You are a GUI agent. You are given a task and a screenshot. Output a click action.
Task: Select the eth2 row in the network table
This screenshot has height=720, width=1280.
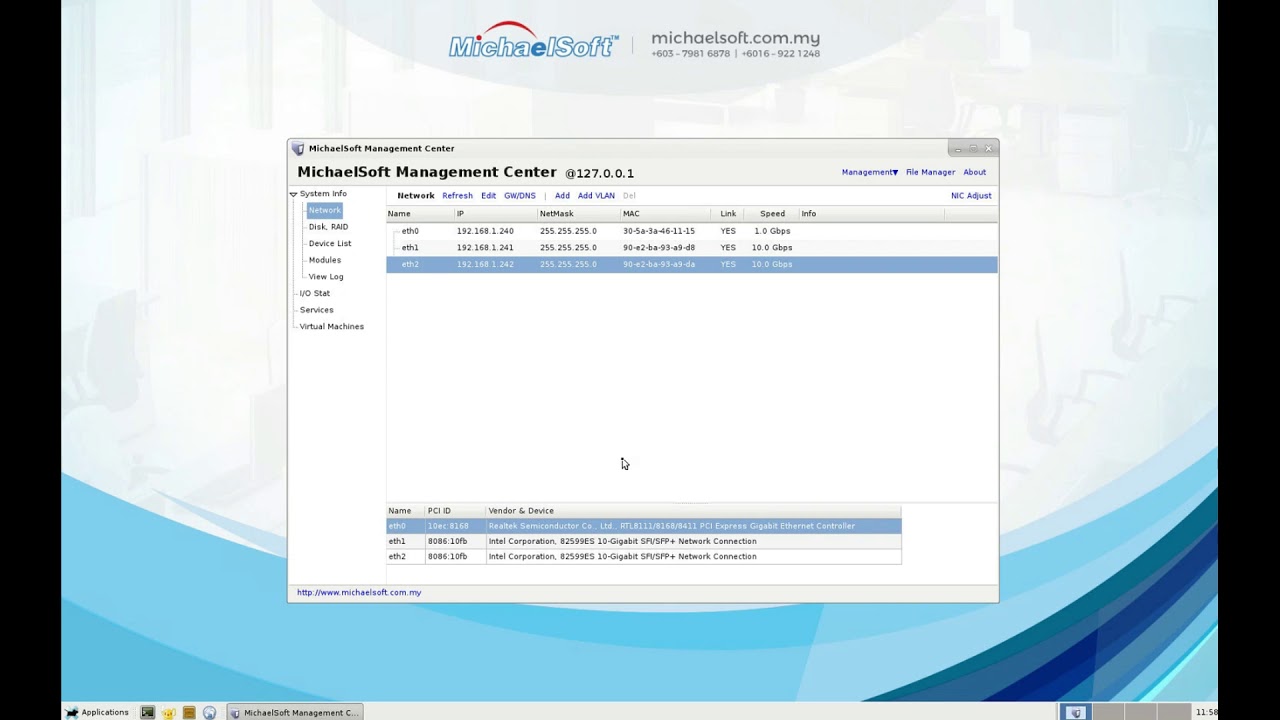click(x=692, y=264)
